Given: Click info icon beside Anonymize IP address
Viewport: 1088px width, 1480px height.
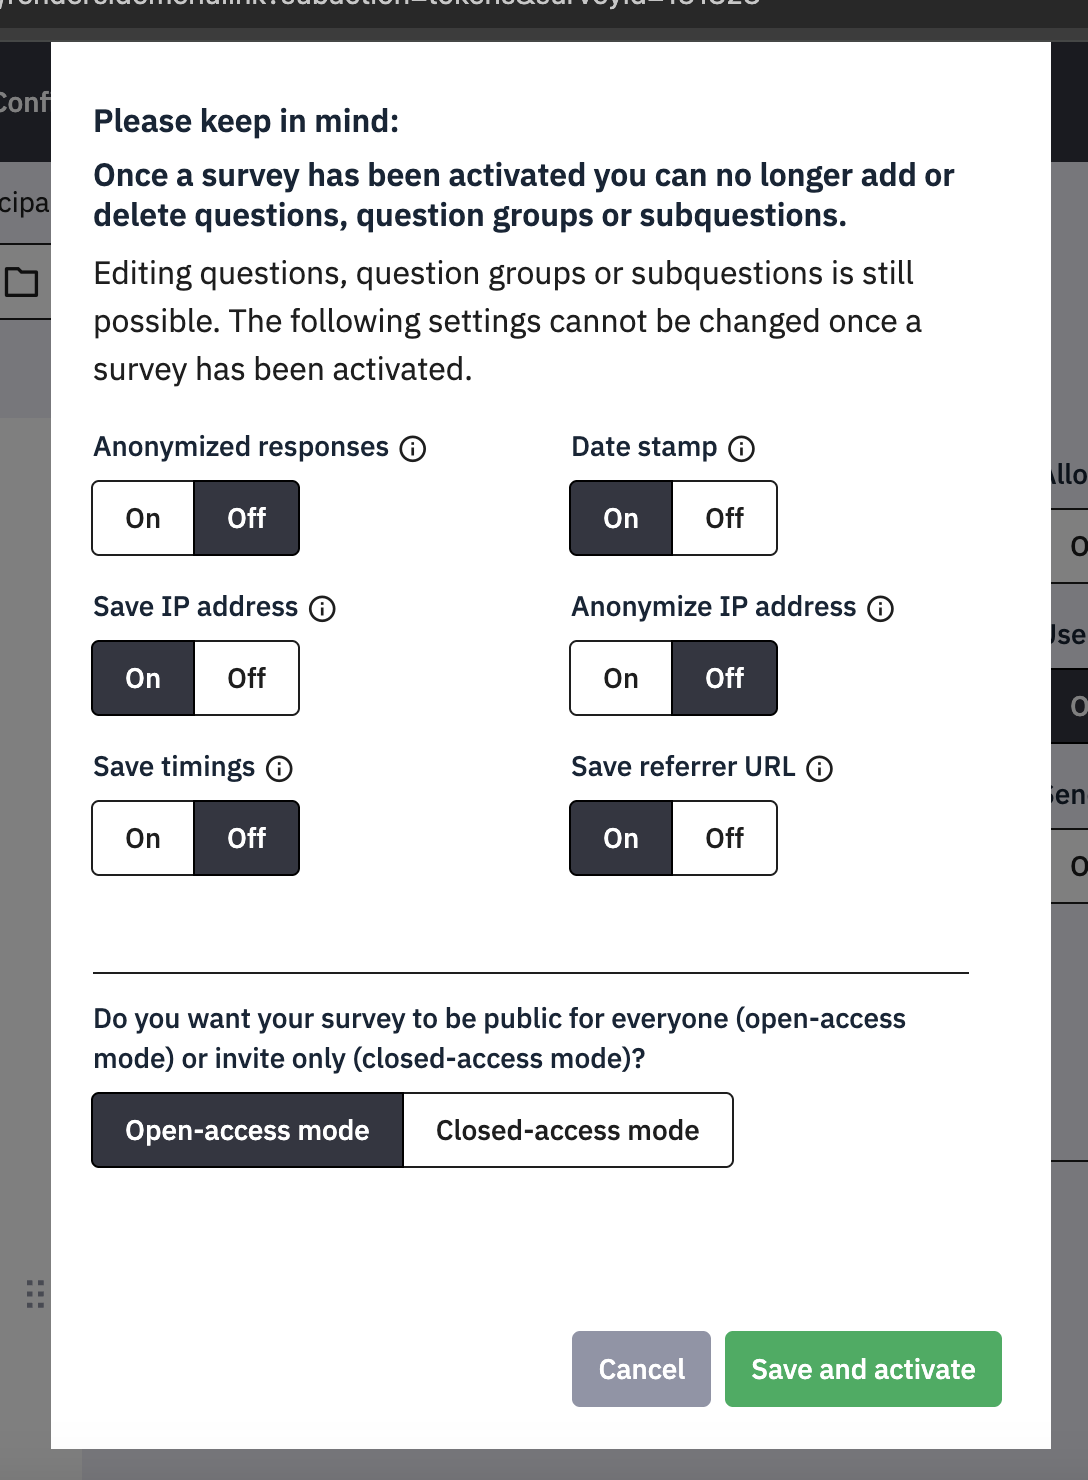Looking at the screenshot, I should tap(880, 609).
